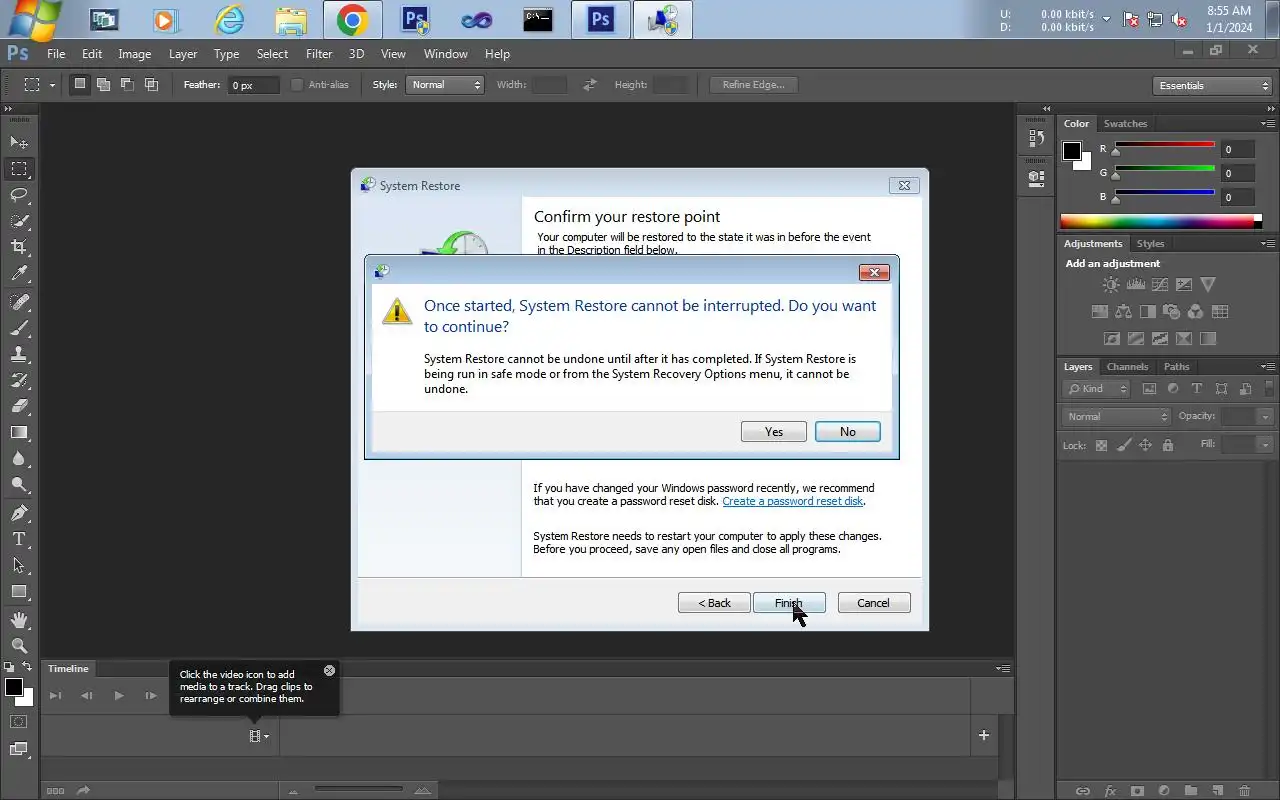Screen dimensions: 1280x800
Task: Switch to the Styles tab
Action: [1150, 244]
